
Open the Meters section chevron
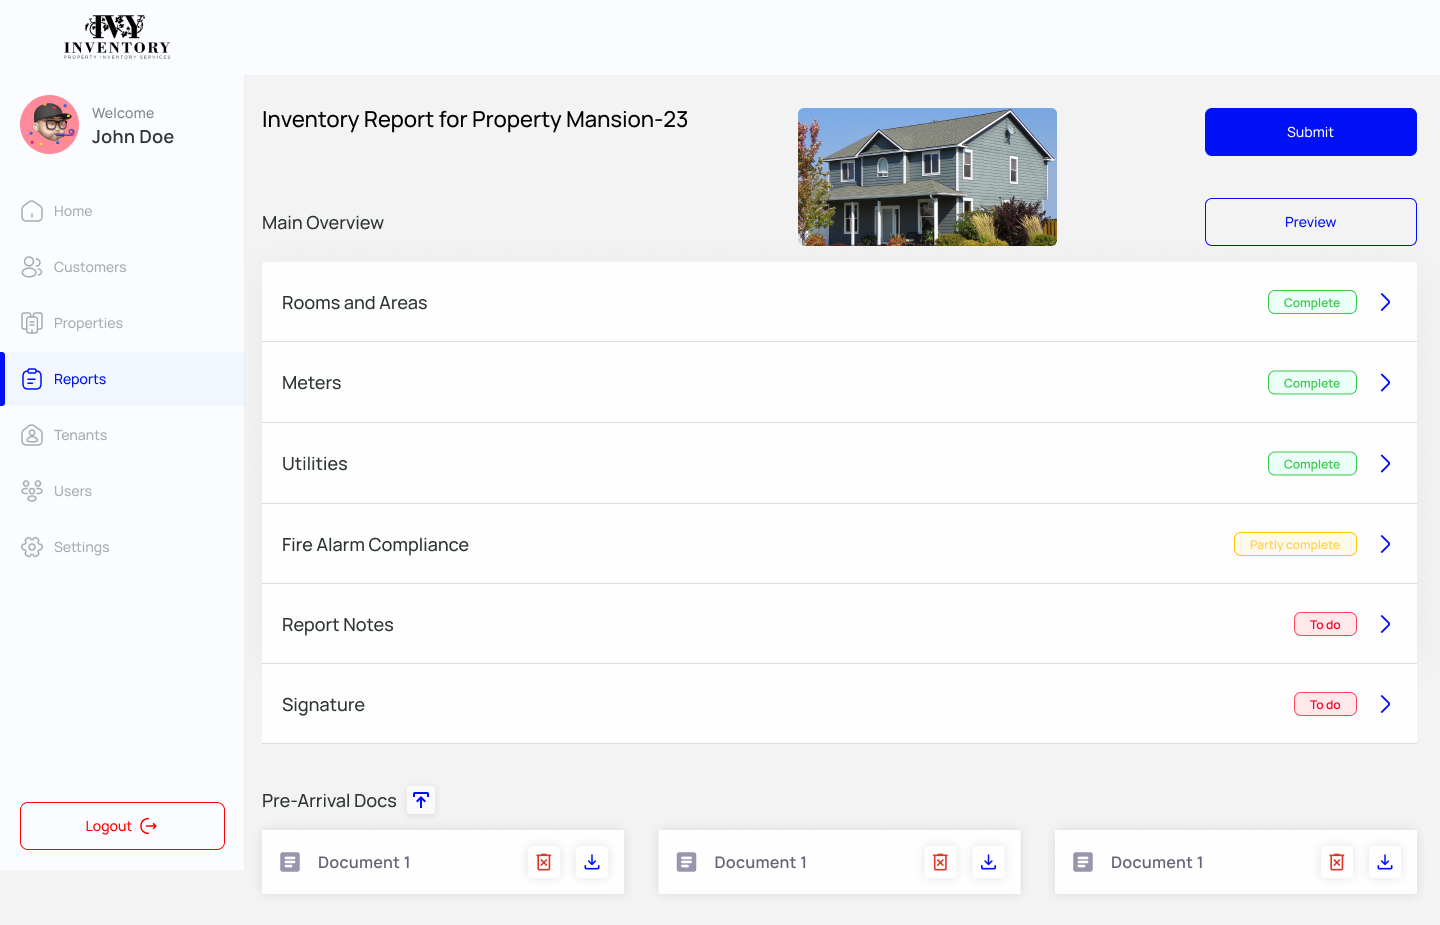coord(1385,383)
